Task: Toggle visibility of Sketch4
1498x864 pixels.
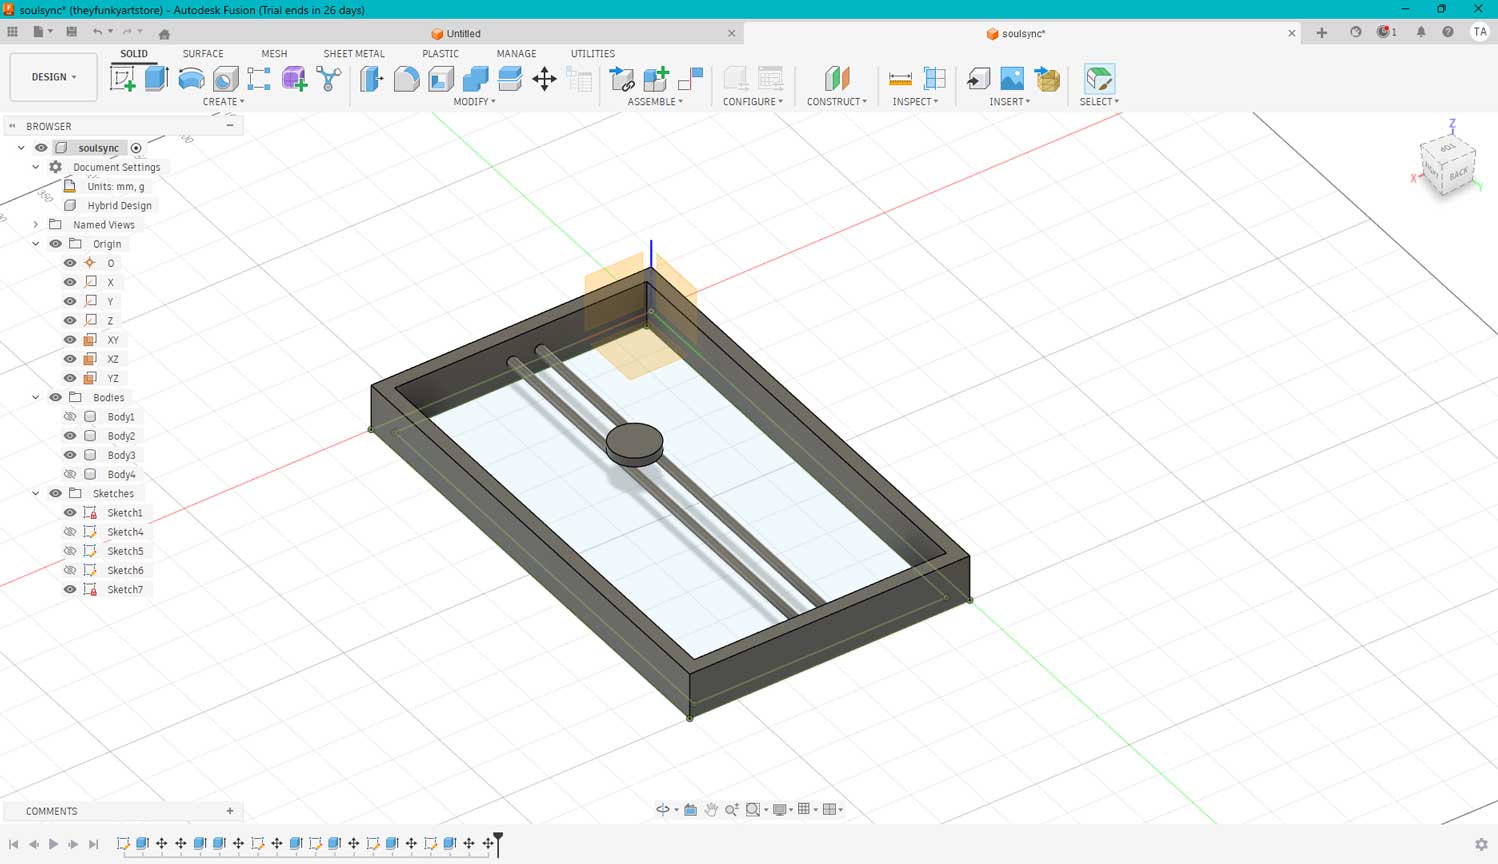Action: pos(70,532)
